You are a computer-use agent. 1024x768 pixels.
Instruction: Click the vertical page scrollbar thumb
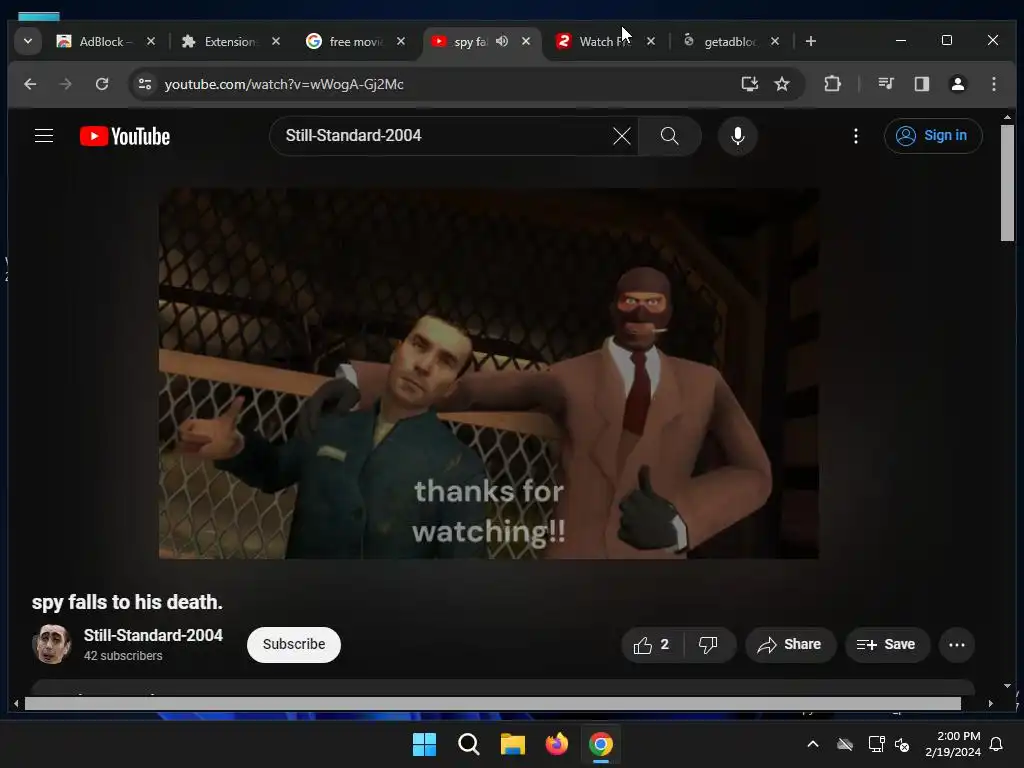(x=1007, y=183)
